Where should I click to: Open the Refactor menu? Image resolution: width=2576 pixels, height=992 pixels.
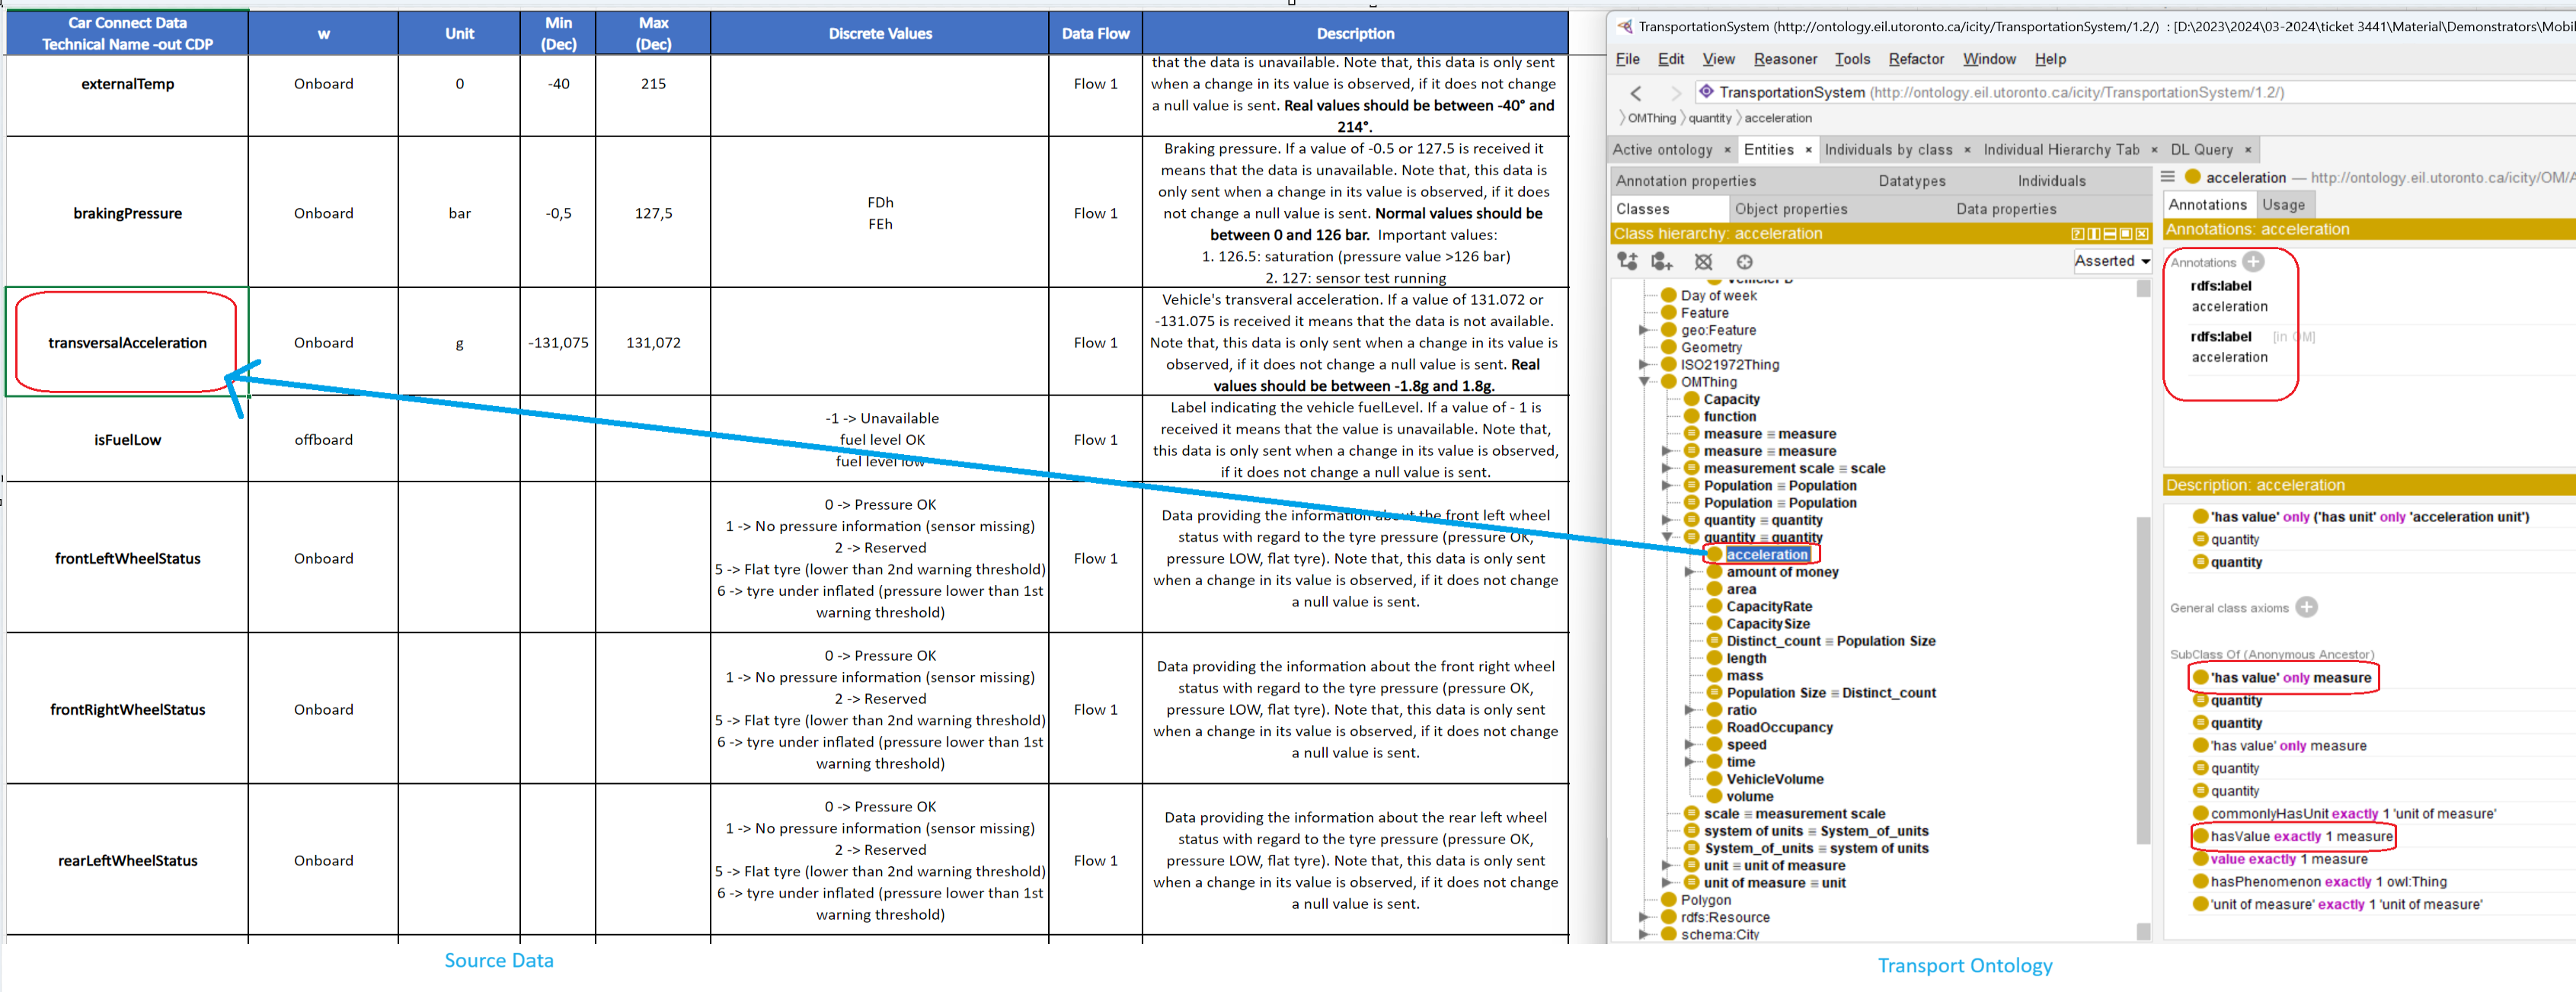point(1916,59)
